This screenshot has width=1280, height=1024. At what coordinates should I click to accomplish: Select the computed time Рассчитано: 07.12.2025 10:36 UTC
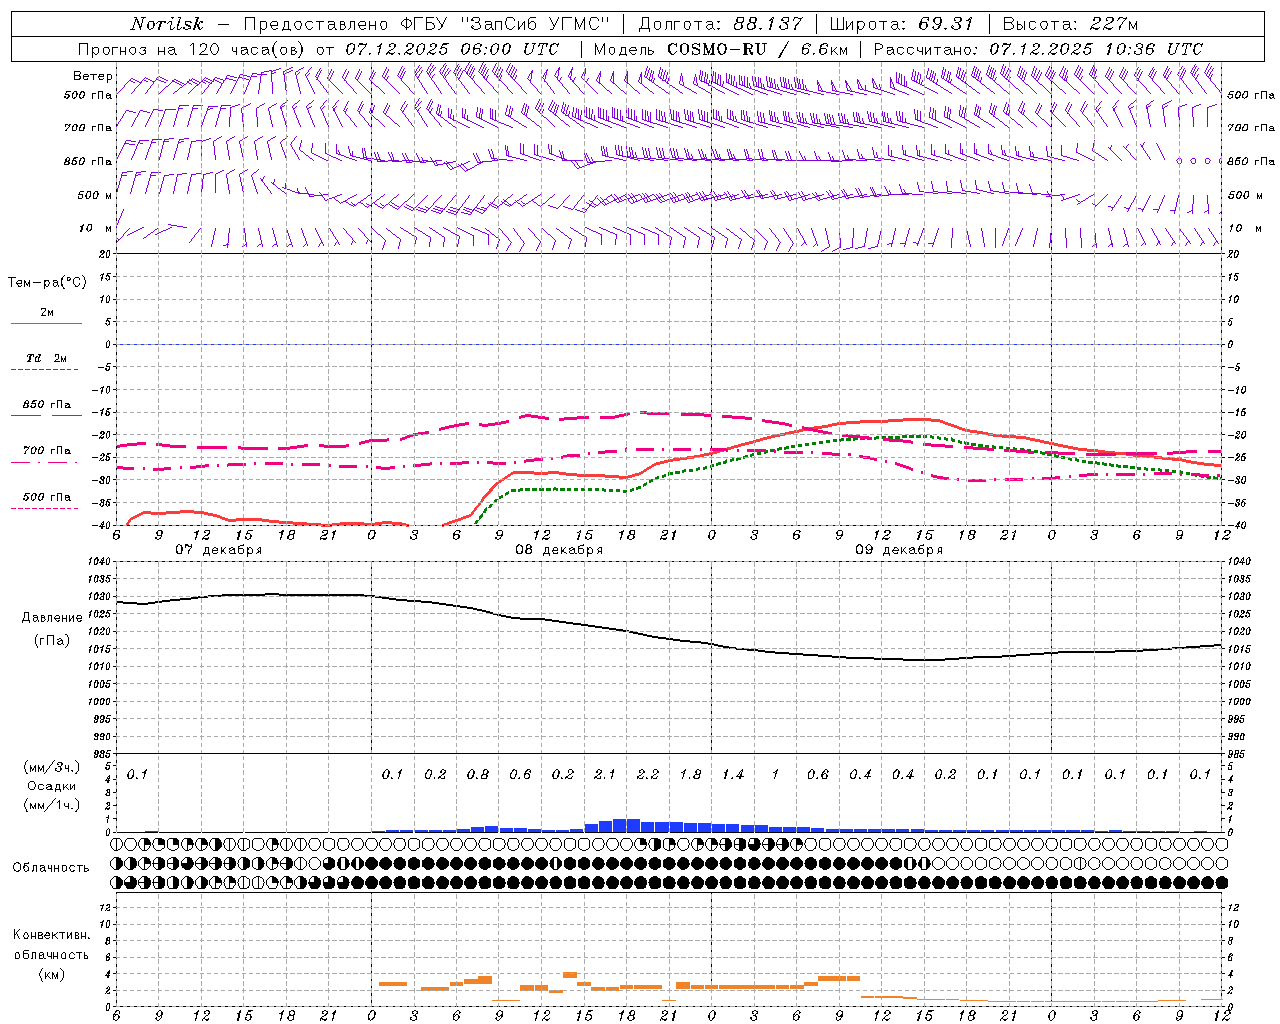click(1038, 49)
